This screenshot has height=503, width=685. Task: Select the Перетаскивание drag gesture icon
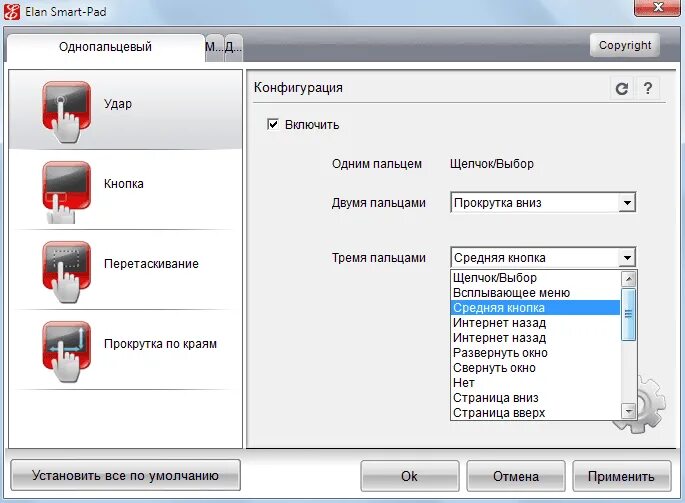pos(66,272)
